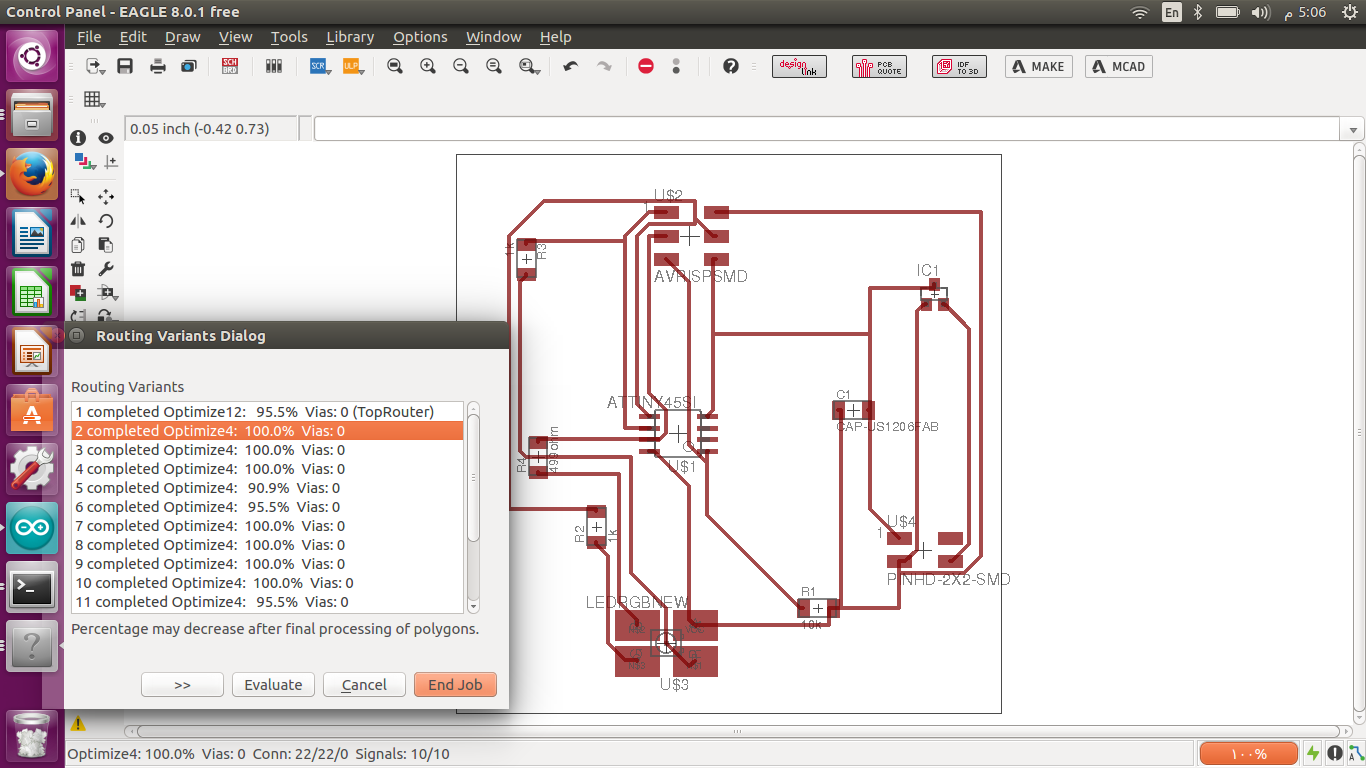Expand the command line history dropdown
Viewport: 1366px width, 768px height.
pos(1353,129)
